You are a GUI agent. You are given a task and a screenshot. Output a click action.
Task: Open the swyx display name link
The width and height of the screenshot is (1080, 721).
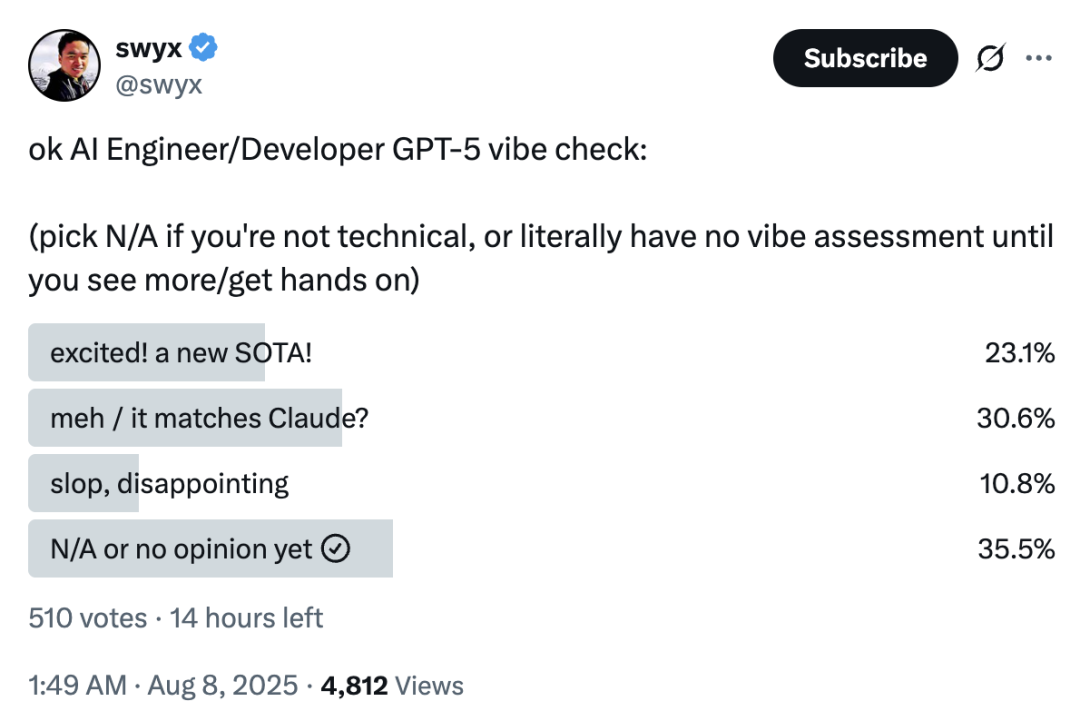coord(148,48)
